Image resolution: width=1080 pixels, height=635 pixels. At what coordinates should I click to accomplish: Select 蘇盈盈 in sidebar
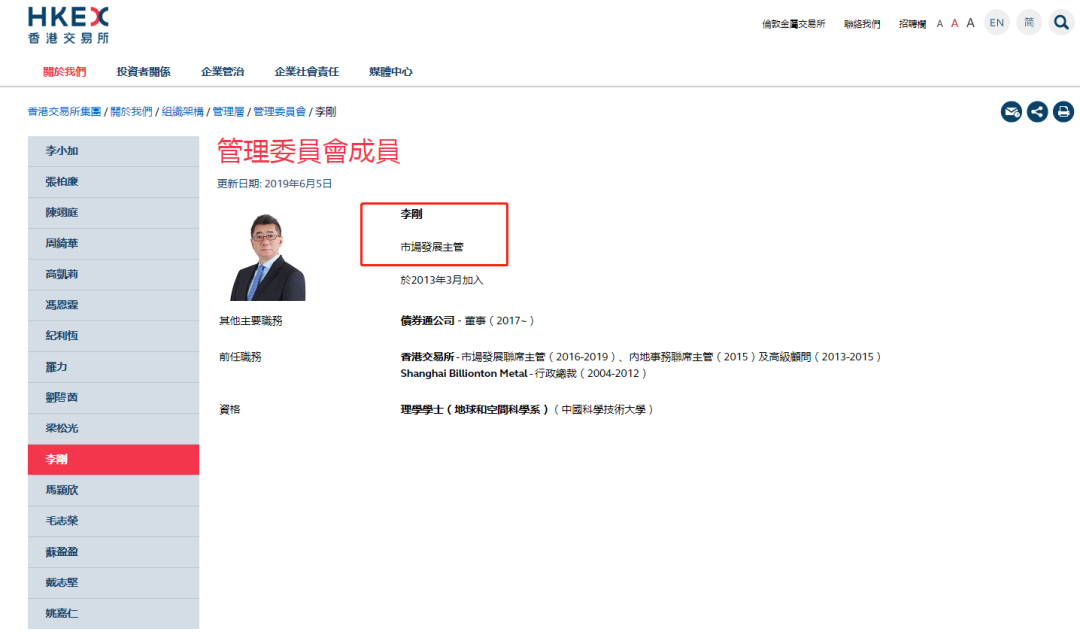pos(114,552)
